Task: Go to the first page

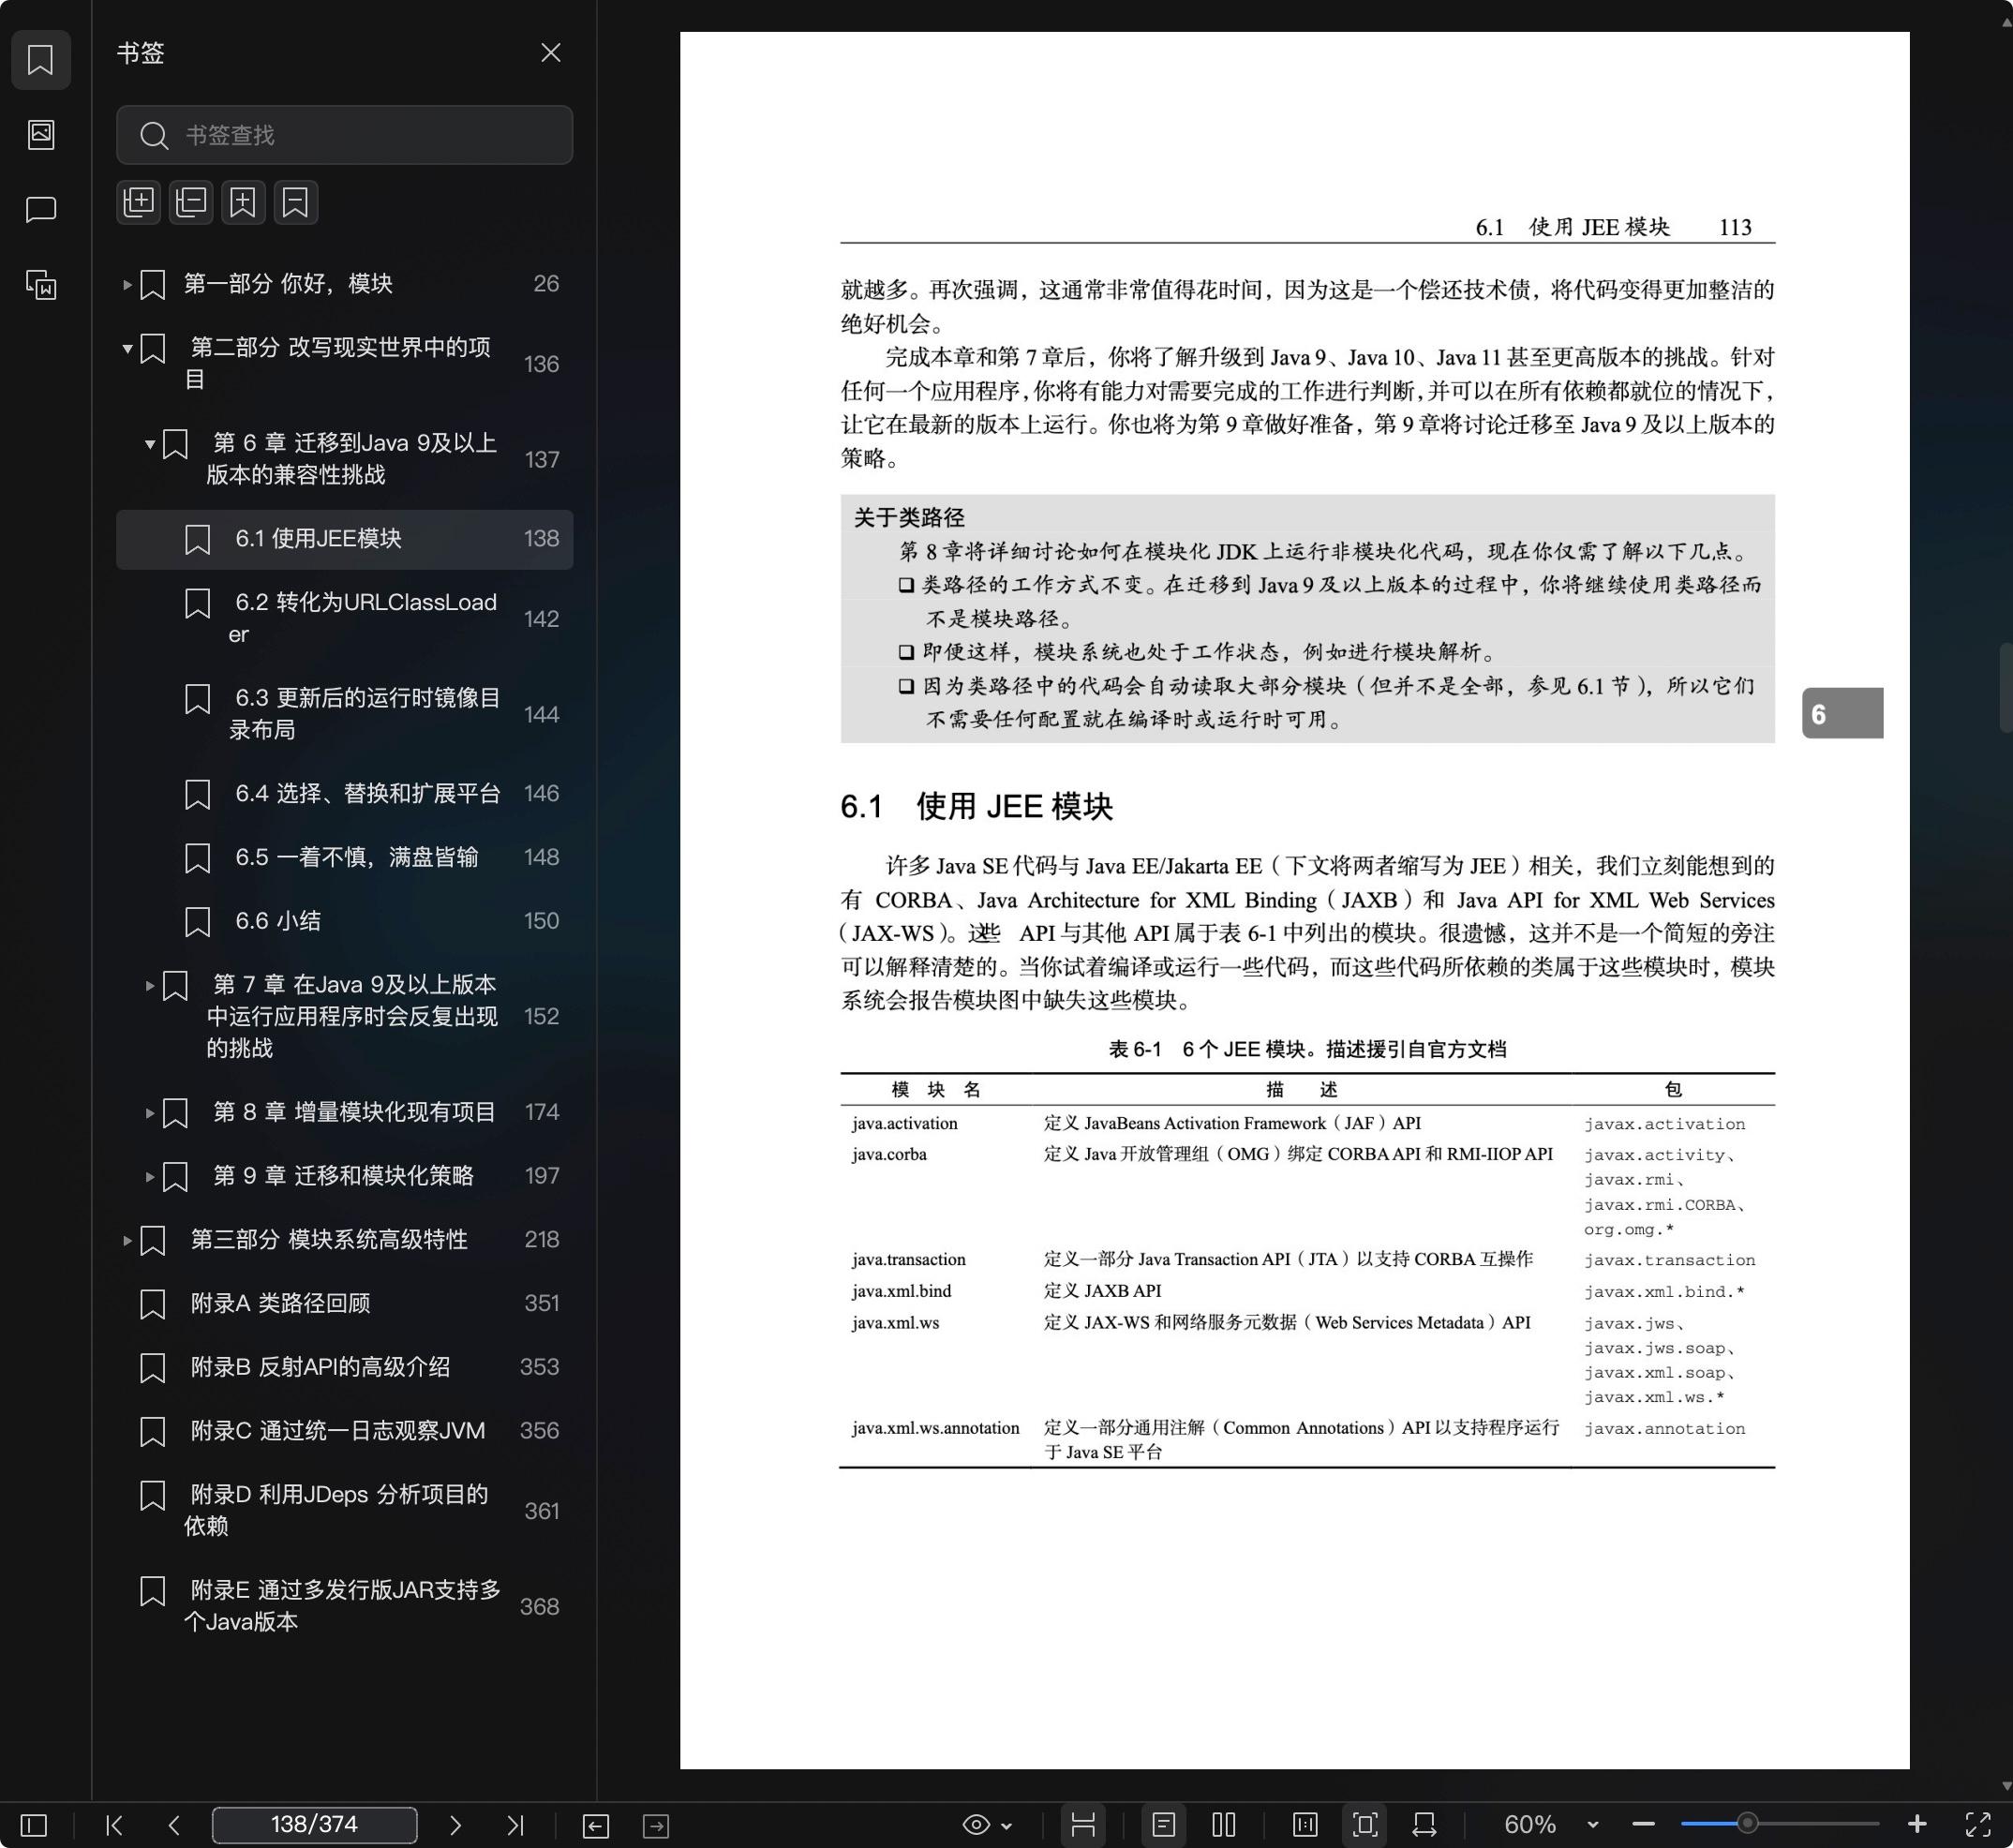Action: [114, 1825]
